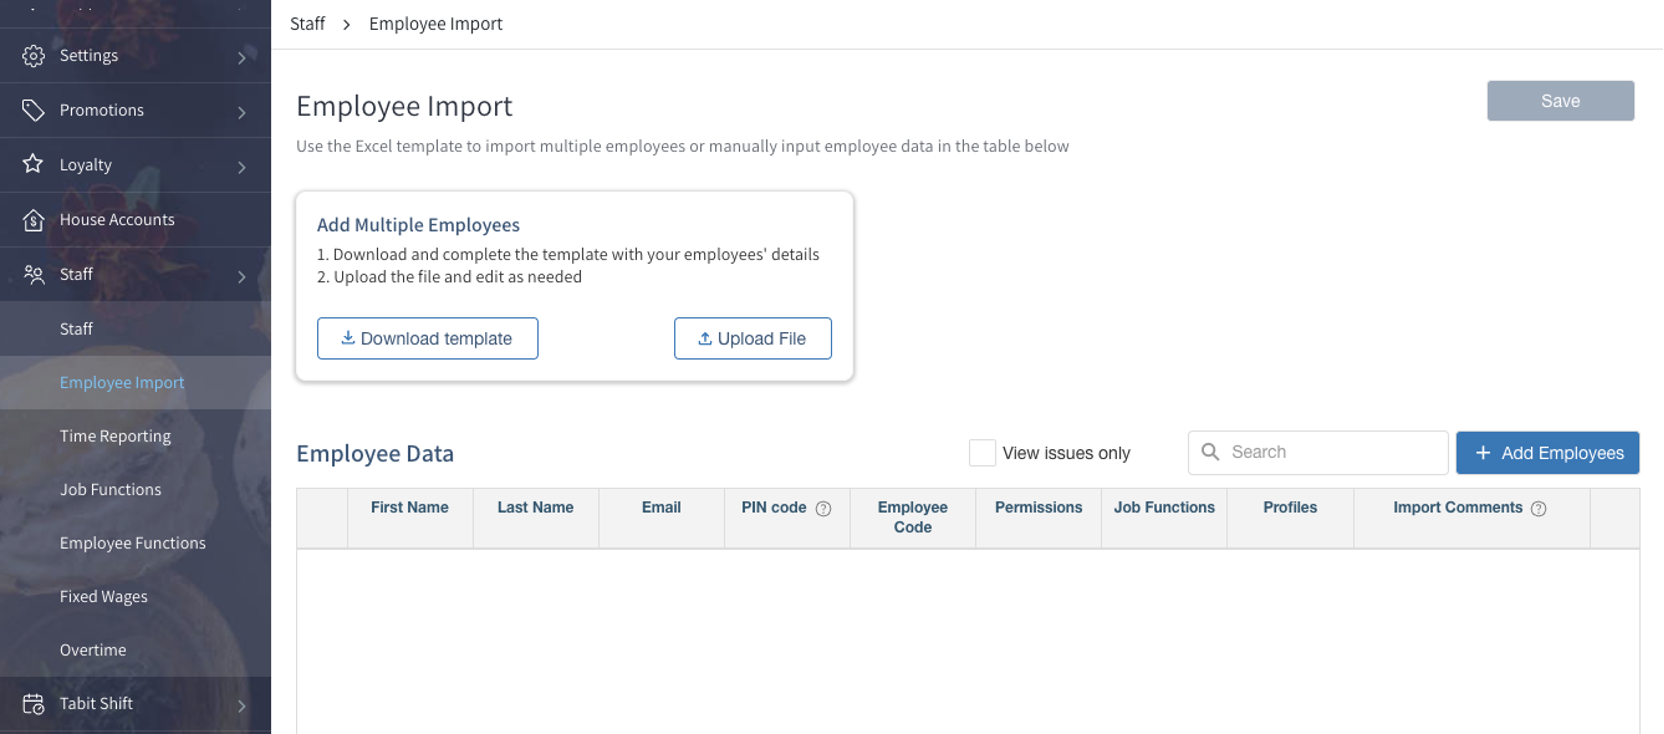
Task: Click the Promotions tag icon
Action: tap(33, 110)
